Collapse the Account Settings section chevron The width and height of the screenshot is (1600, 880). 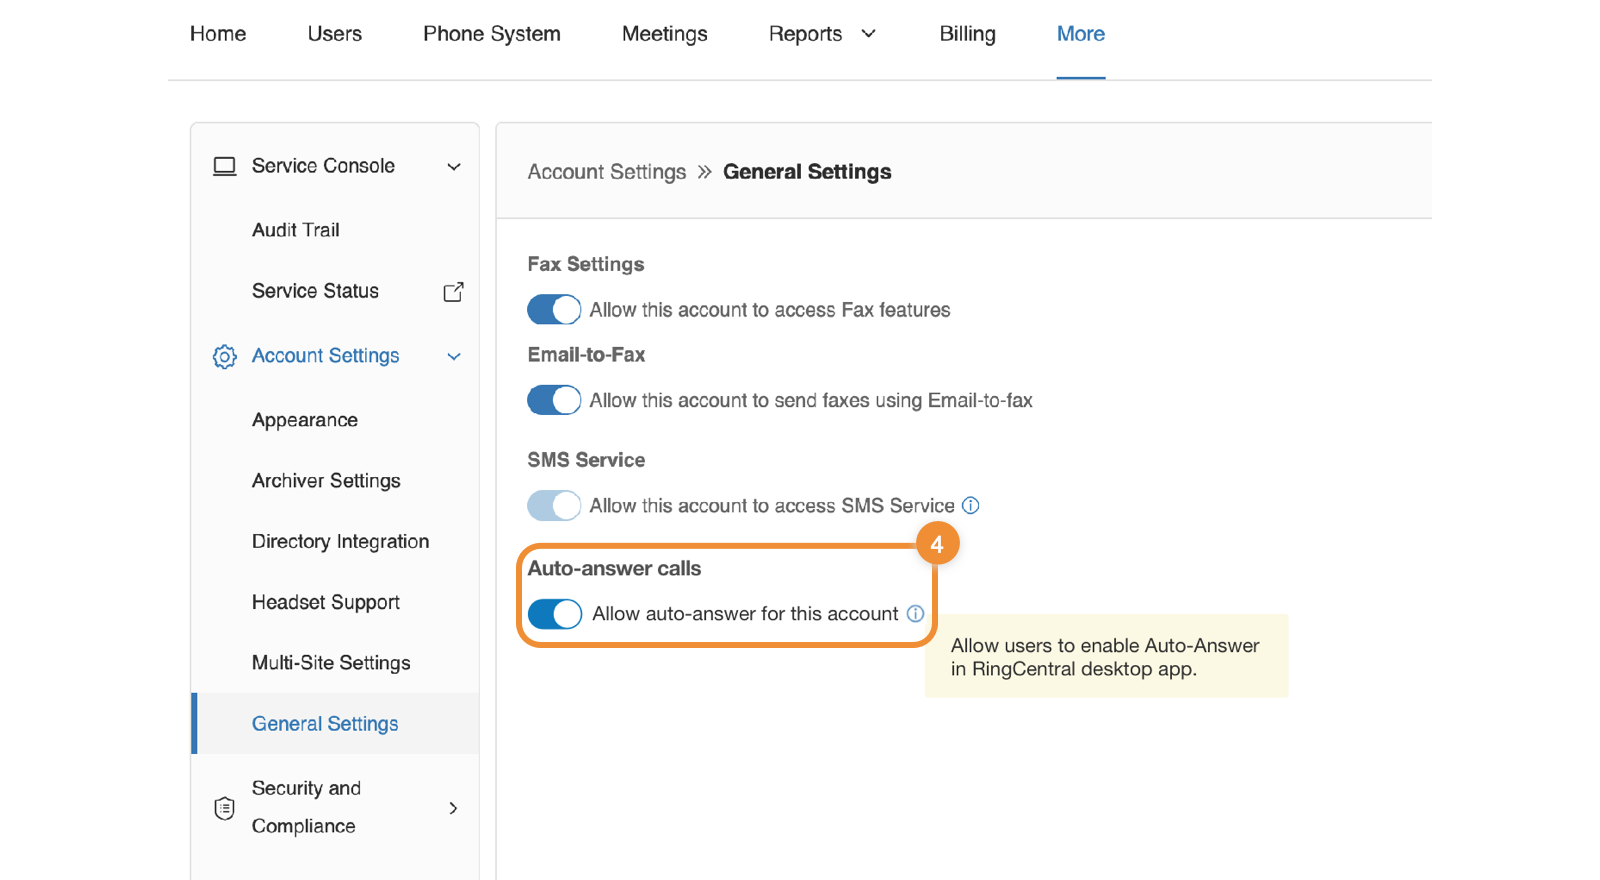[454, 357]
